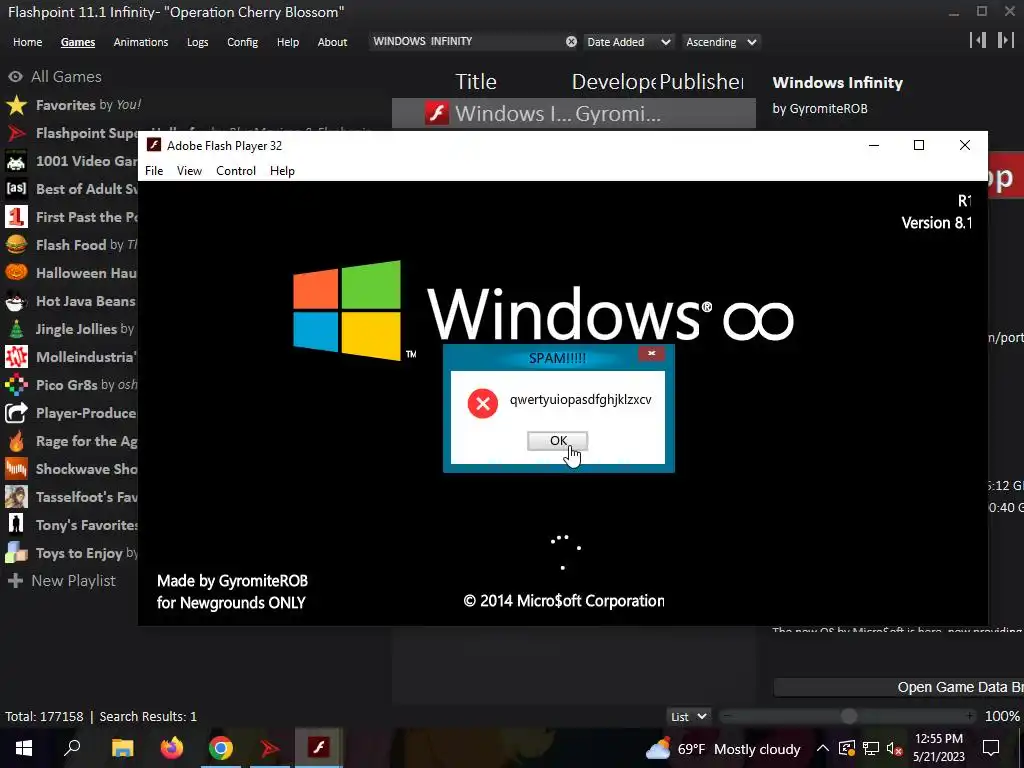Open the Help menu in Adobe Flash Player
This screenshot has height=768, width=1024.
(282, 170)
